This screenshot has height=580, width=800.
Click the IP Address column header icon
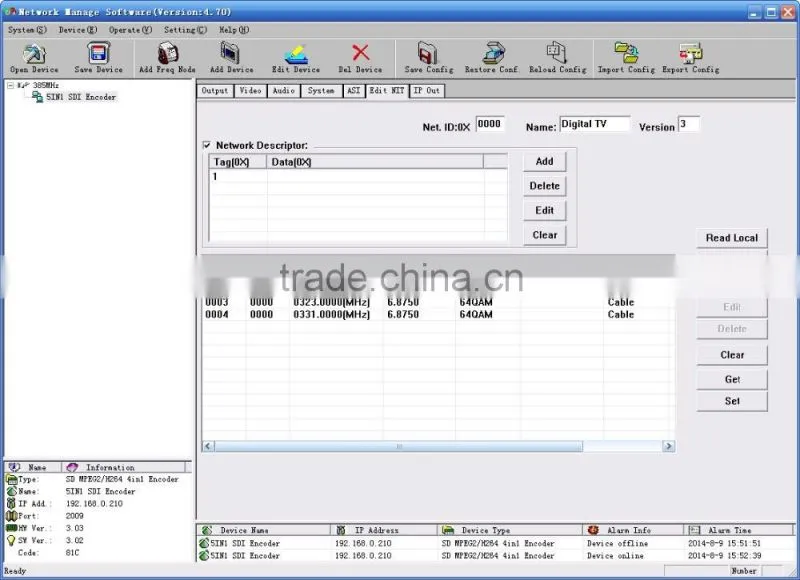tap(341, 530)
